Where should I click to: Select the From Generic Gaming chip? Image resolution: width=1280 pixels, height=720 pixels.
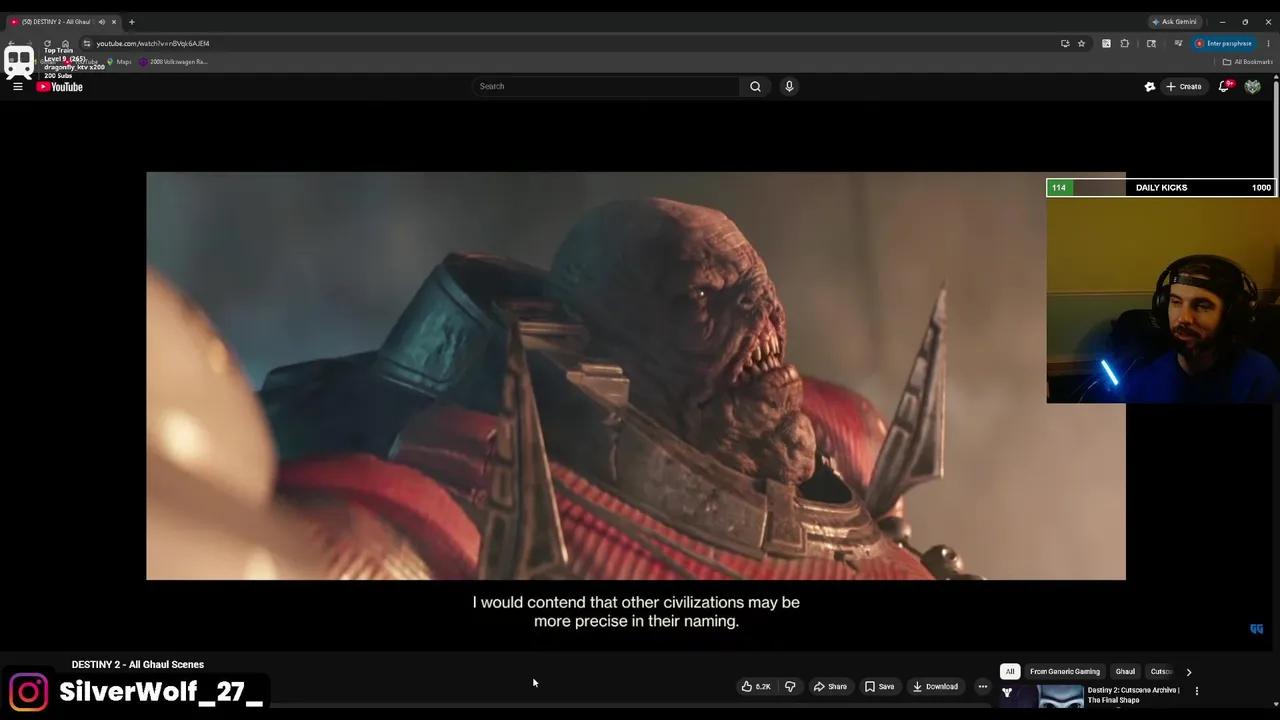click(1065, 672)
